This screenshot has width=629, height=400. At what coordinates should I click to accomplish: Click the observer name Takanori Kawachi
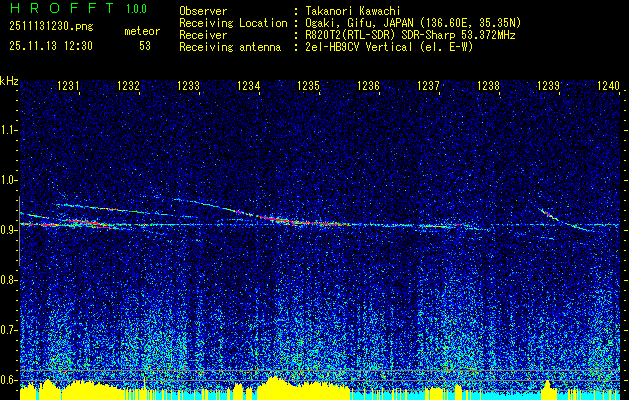tap(351, 11)
